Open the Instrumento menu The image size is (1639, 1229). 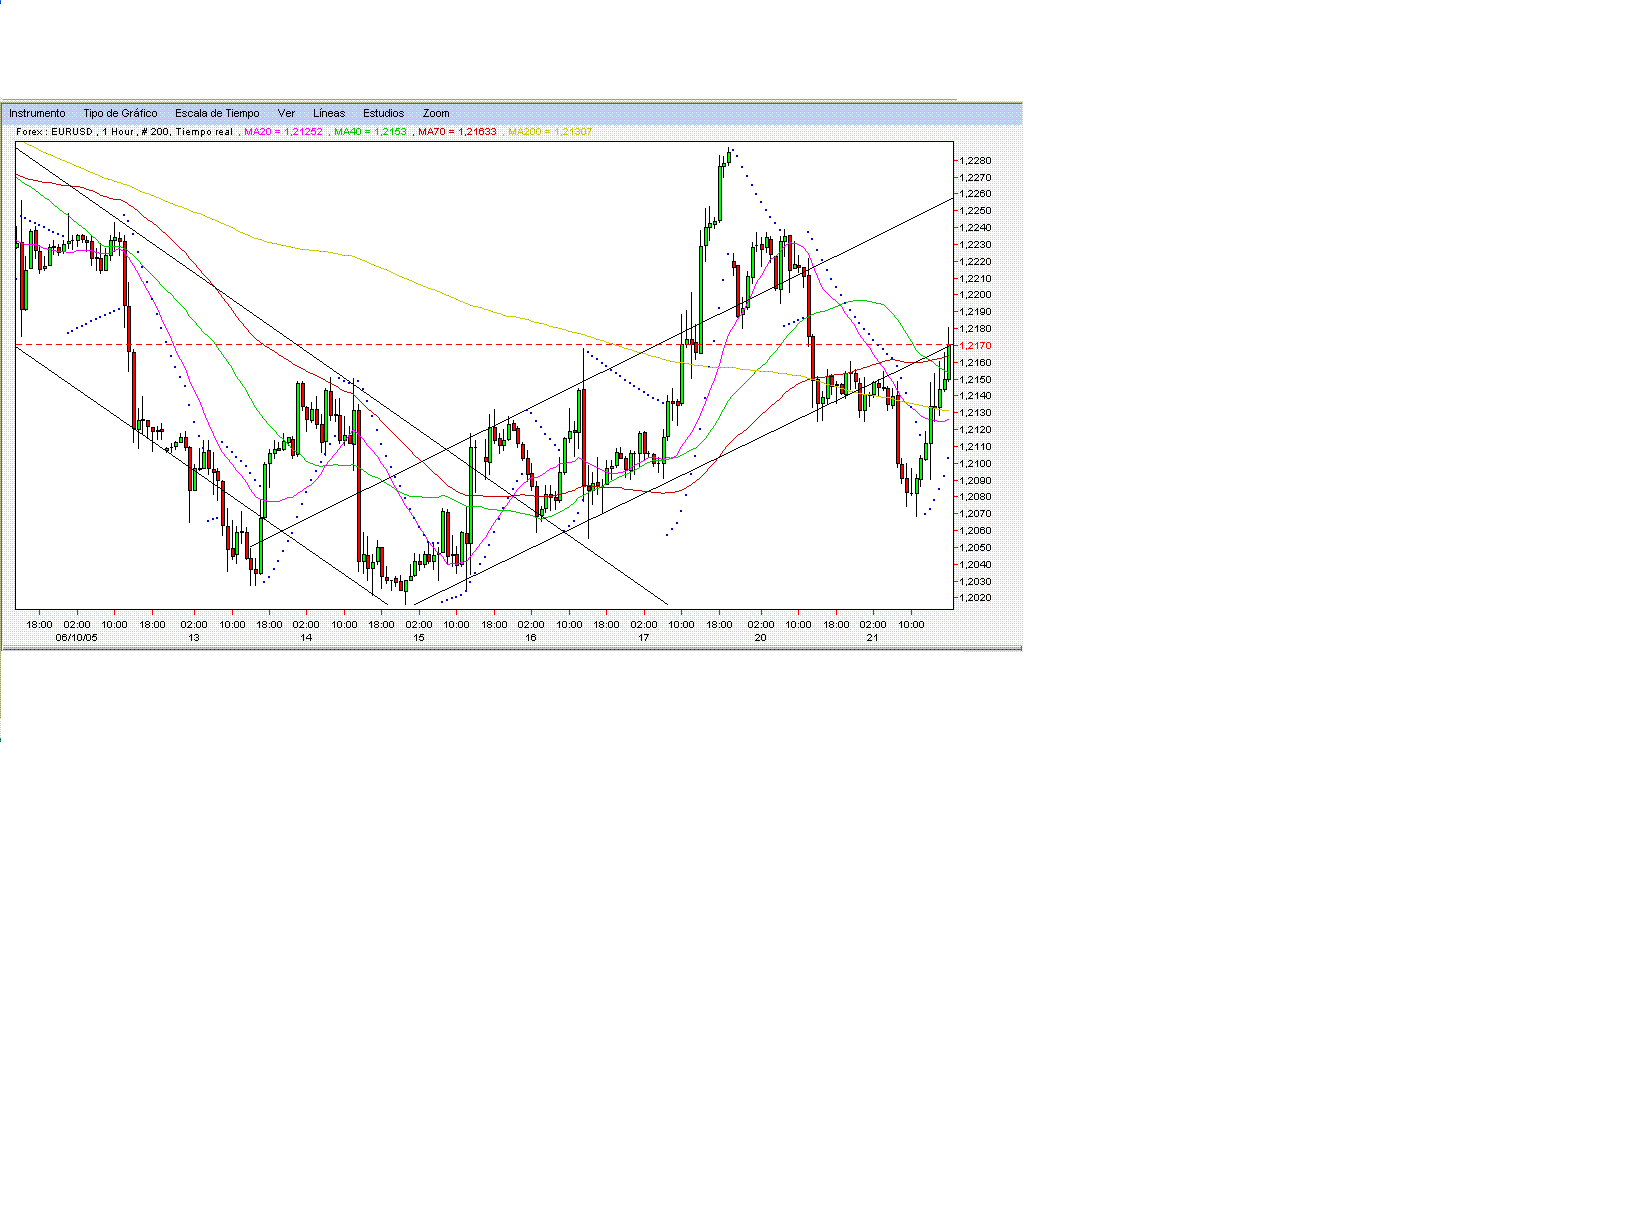click(37, 114)
